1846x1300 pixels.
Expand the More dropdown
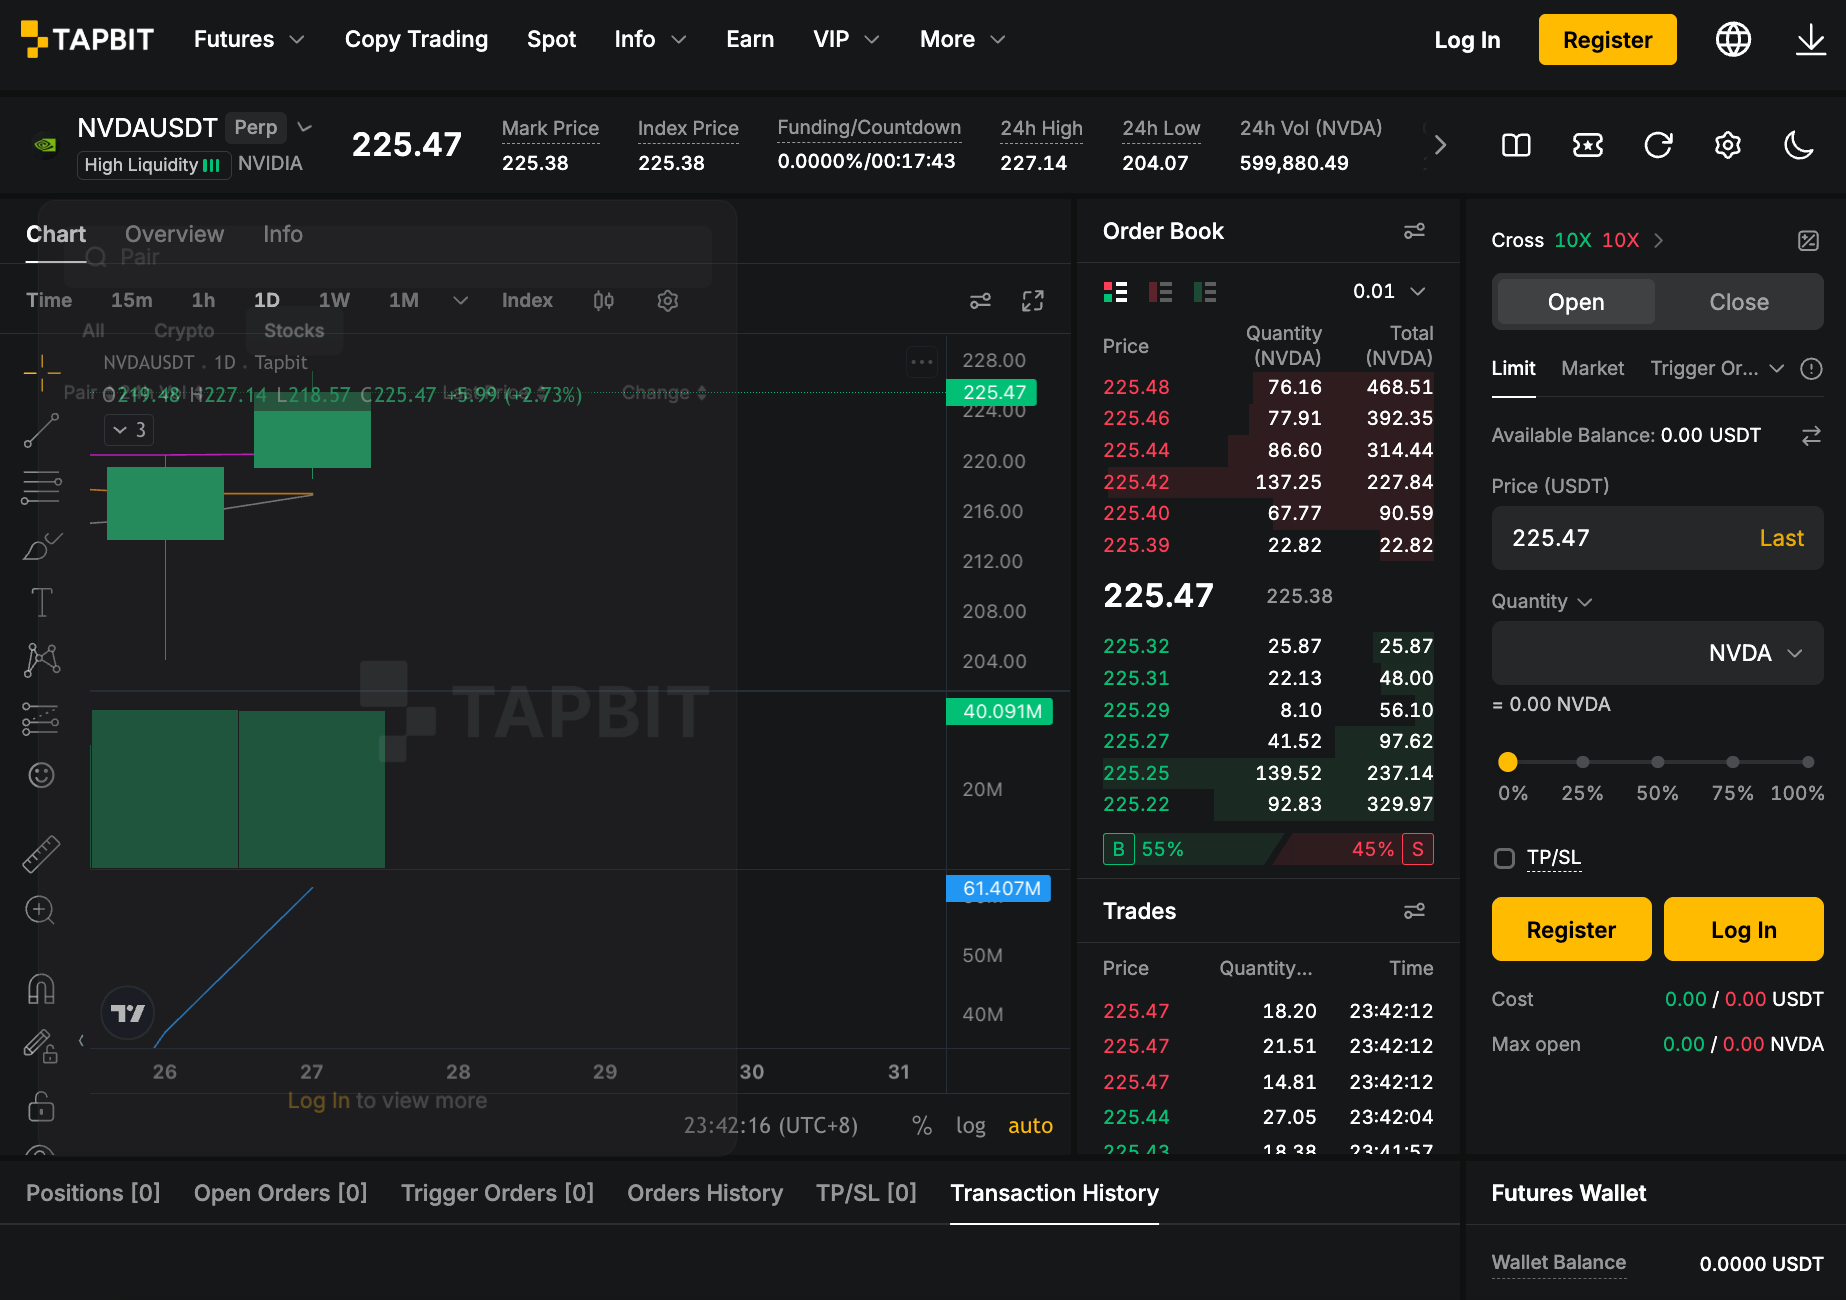click(962, 39)
